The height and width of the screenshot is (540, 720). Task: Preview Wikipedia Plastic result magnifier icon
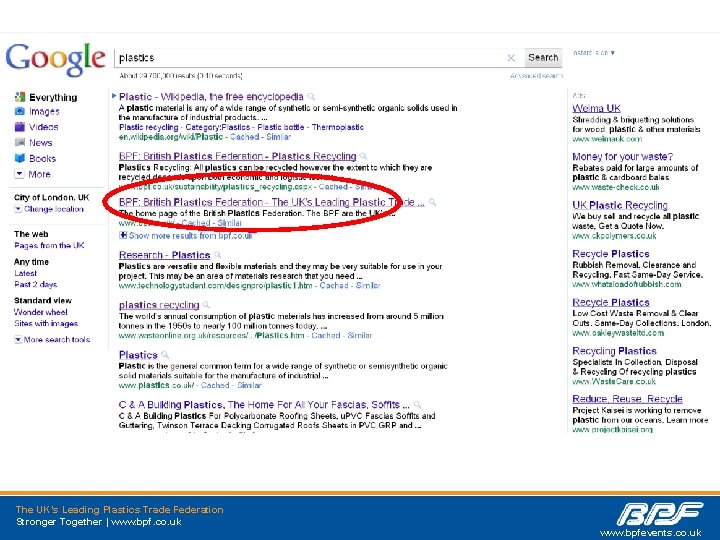pos(311,96)
